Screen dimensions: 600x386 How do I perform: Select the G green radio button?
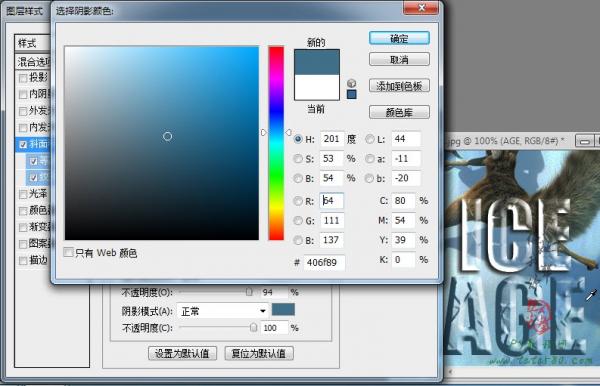point(298,220)
